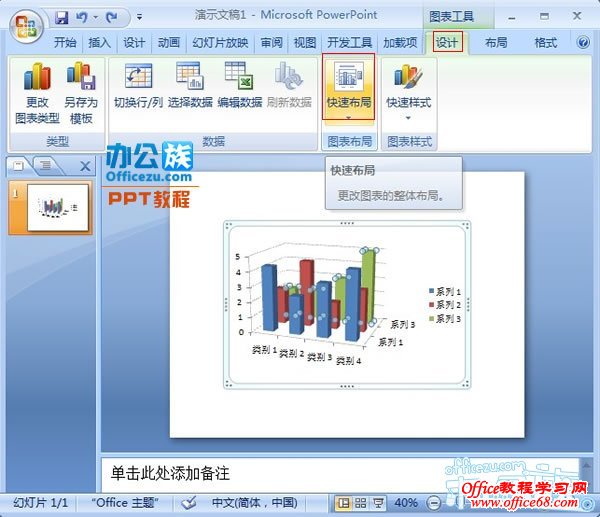Click the 40% zoom level button
The image size is (600, 517).
click(406, 502)
